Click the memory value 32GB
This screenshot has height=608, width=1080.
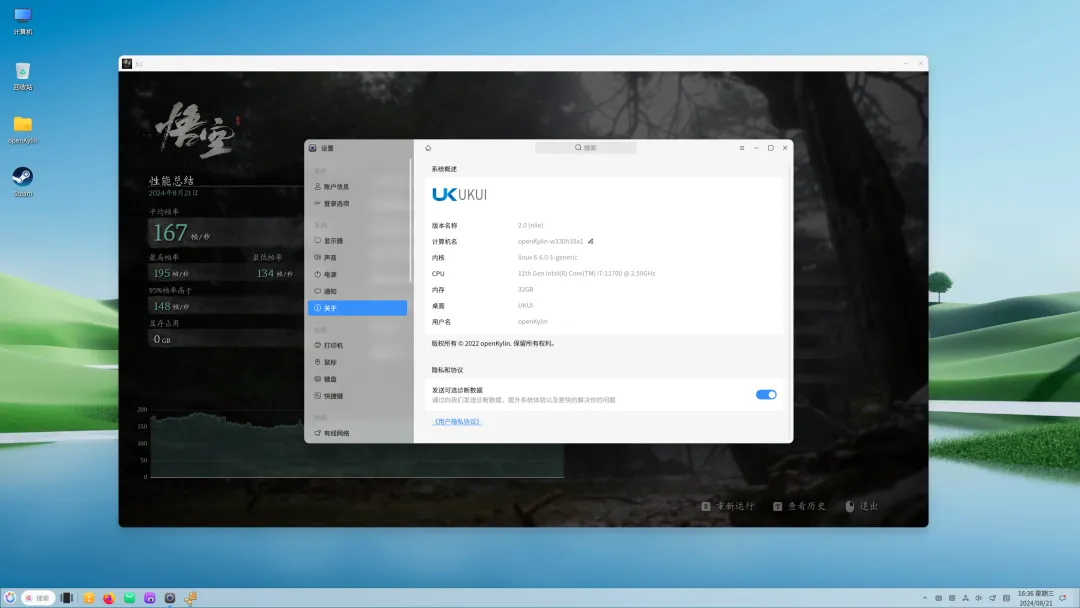point(526,290)
